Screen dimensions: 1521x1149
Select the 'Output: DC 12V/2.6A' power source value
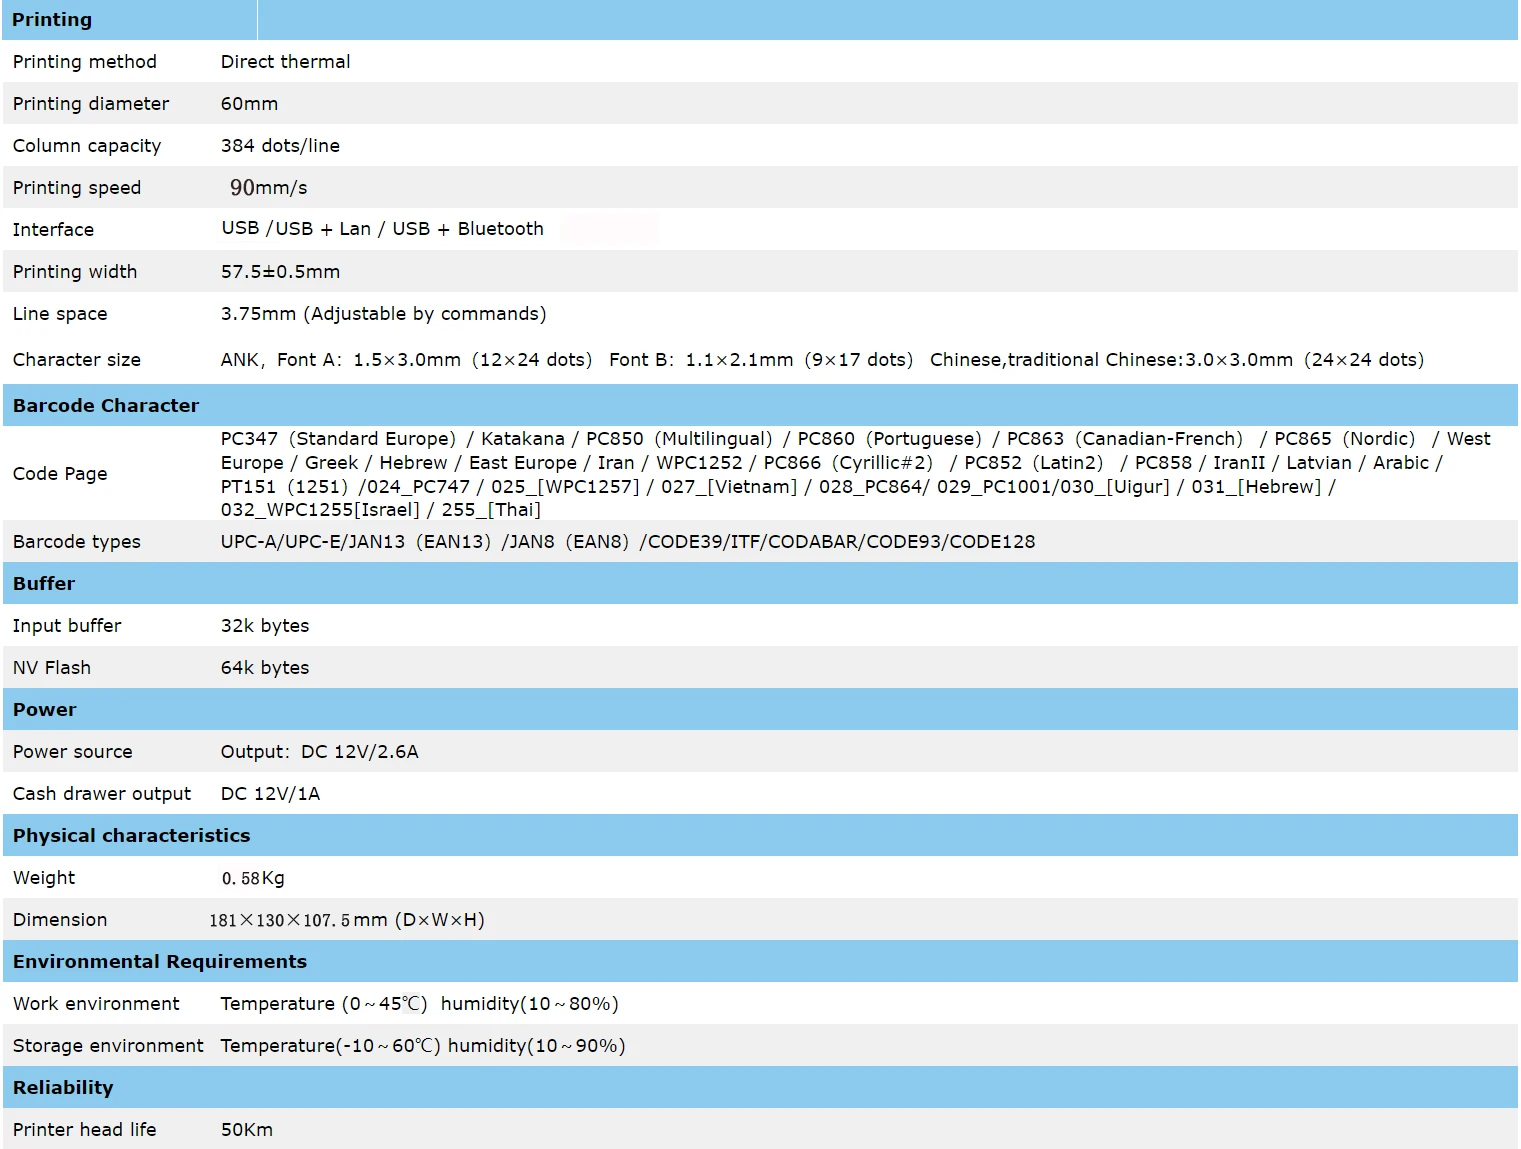point(320,752)
